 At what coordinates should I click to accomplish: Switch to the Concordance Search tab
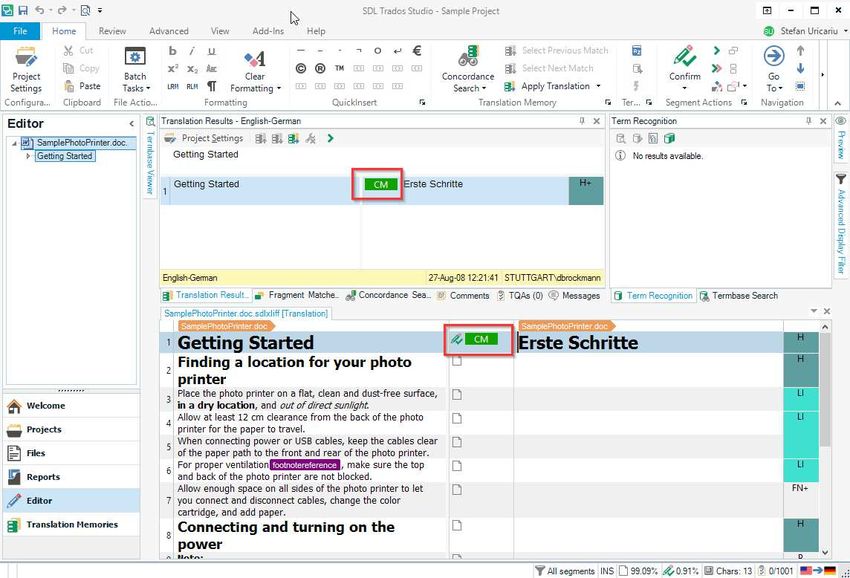(389, 296)
